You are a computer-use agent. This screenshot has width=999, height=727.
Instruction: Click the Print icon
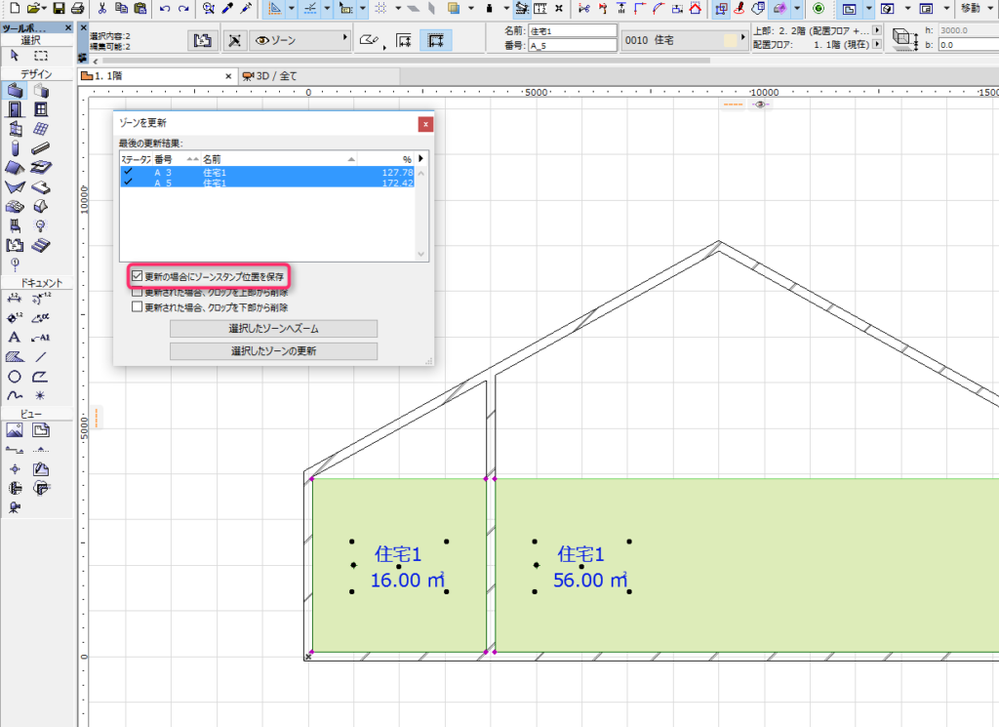78,8
